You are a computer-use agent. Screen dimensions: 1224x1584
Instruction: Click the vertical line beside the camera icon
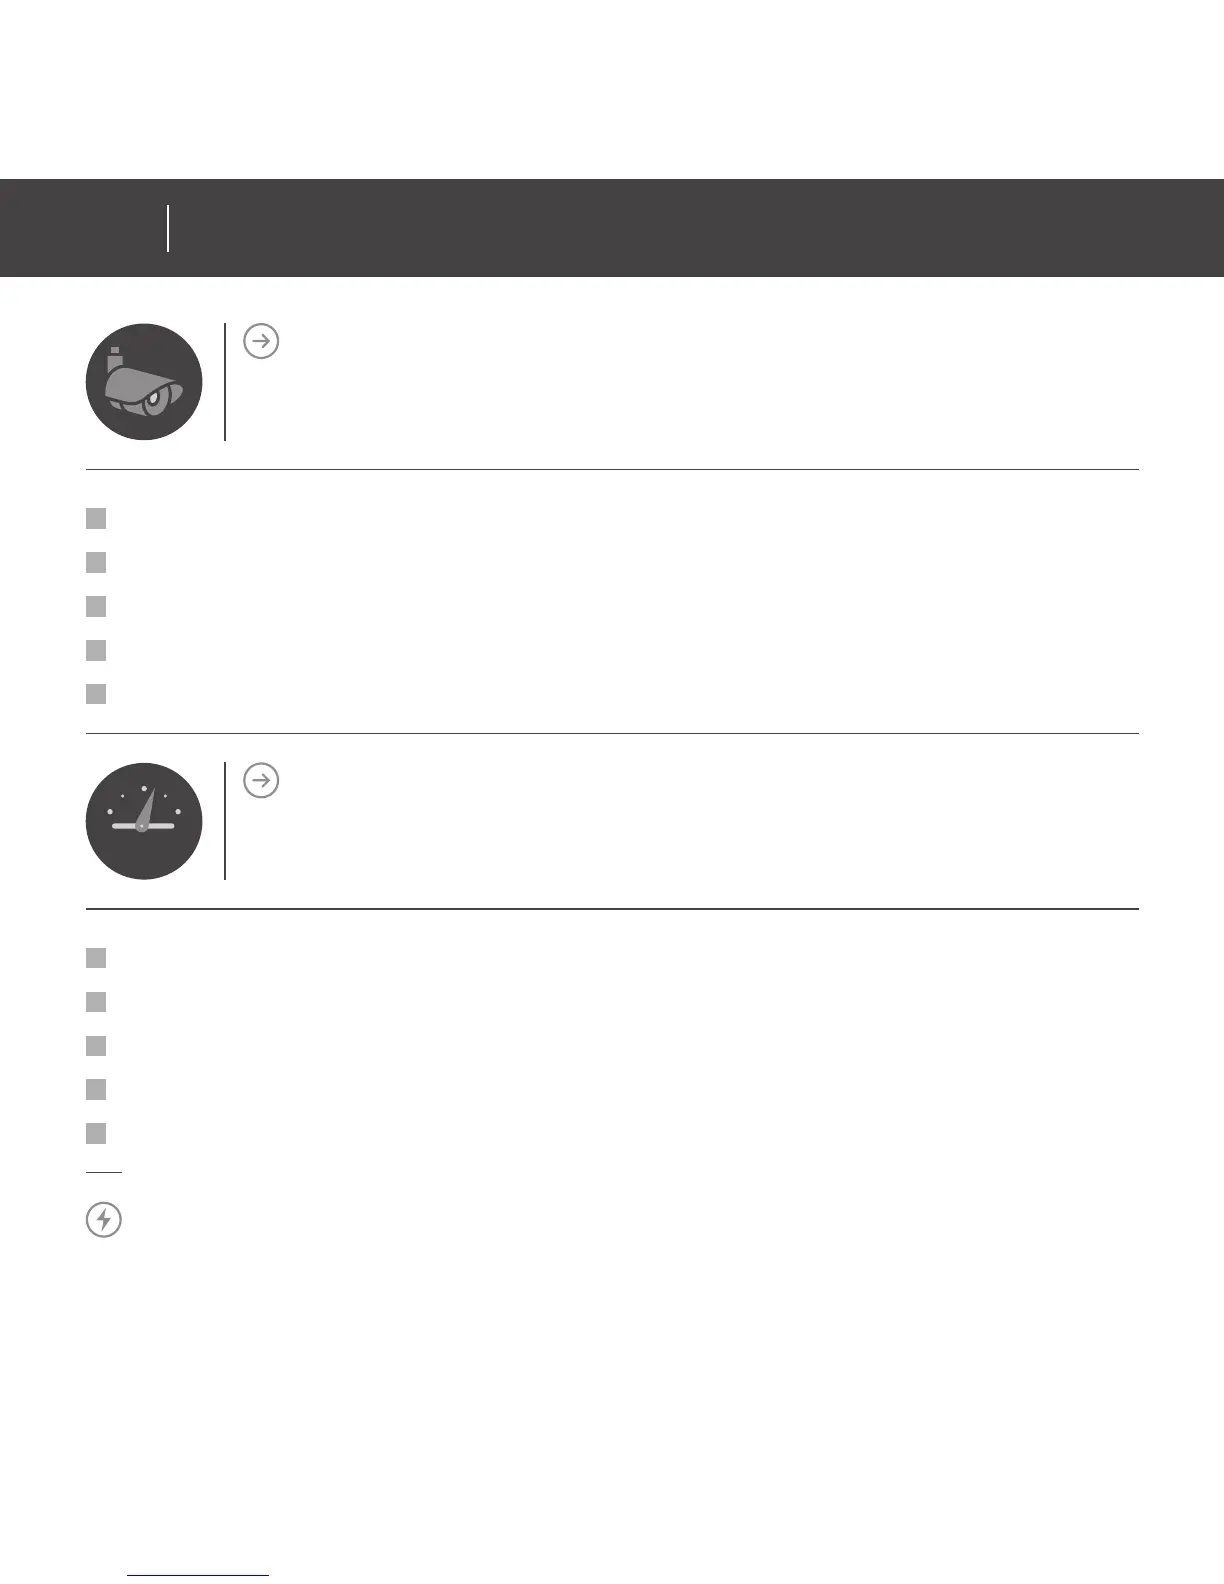pos(225,381)
